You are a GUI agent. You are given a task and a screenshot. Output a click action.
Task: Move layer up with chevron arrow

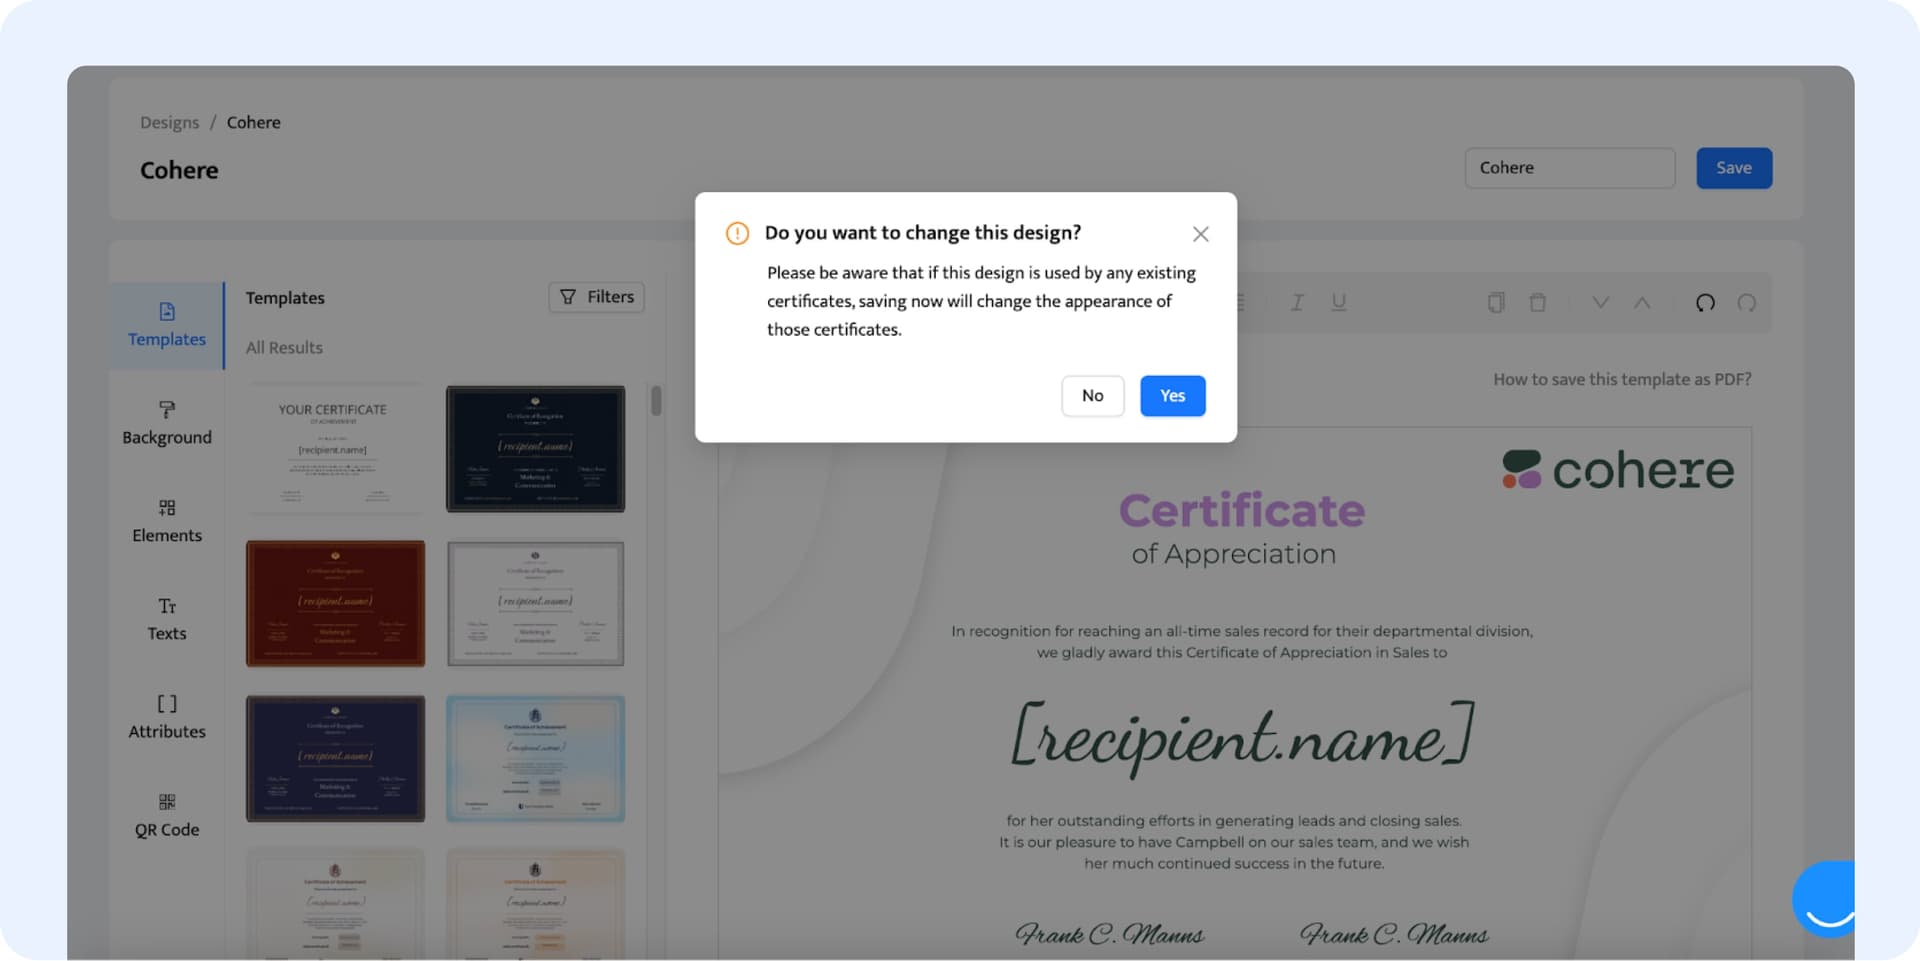[x=1642, y=303]
